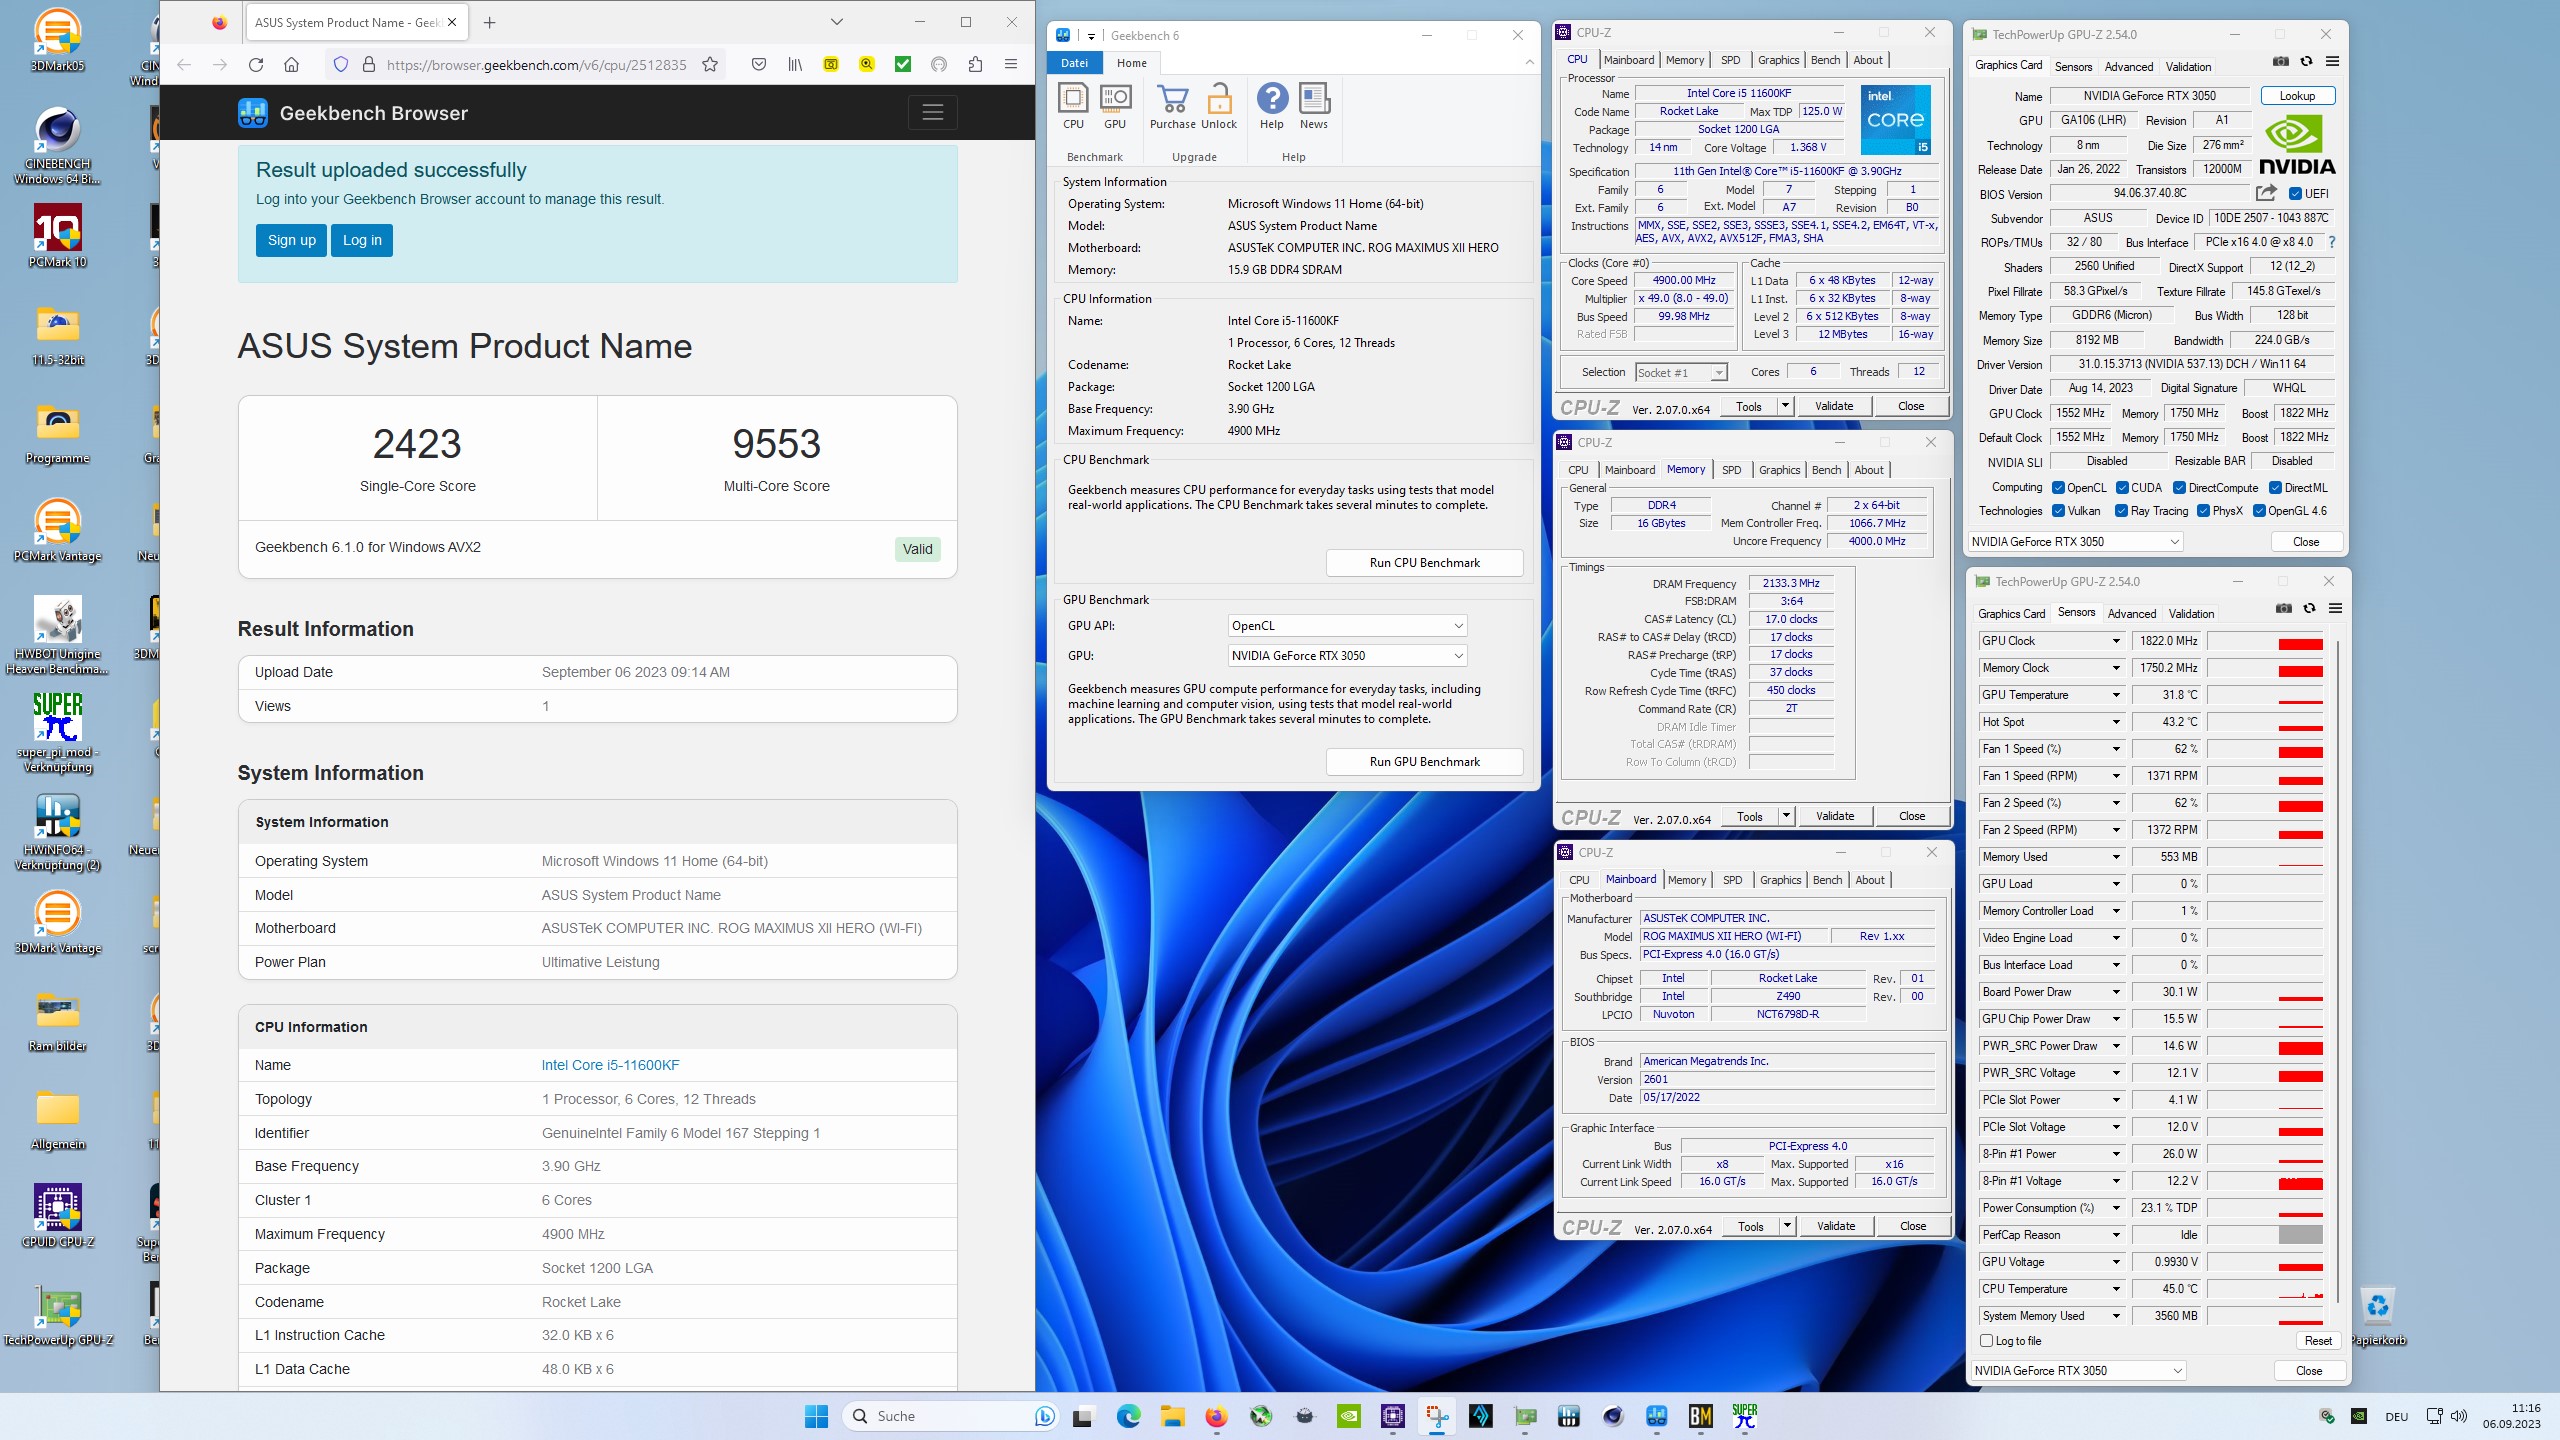Click Lookup button in GPU-Z
The width and height of the screenshot is (2560, 1440).
coord(2297,96)
